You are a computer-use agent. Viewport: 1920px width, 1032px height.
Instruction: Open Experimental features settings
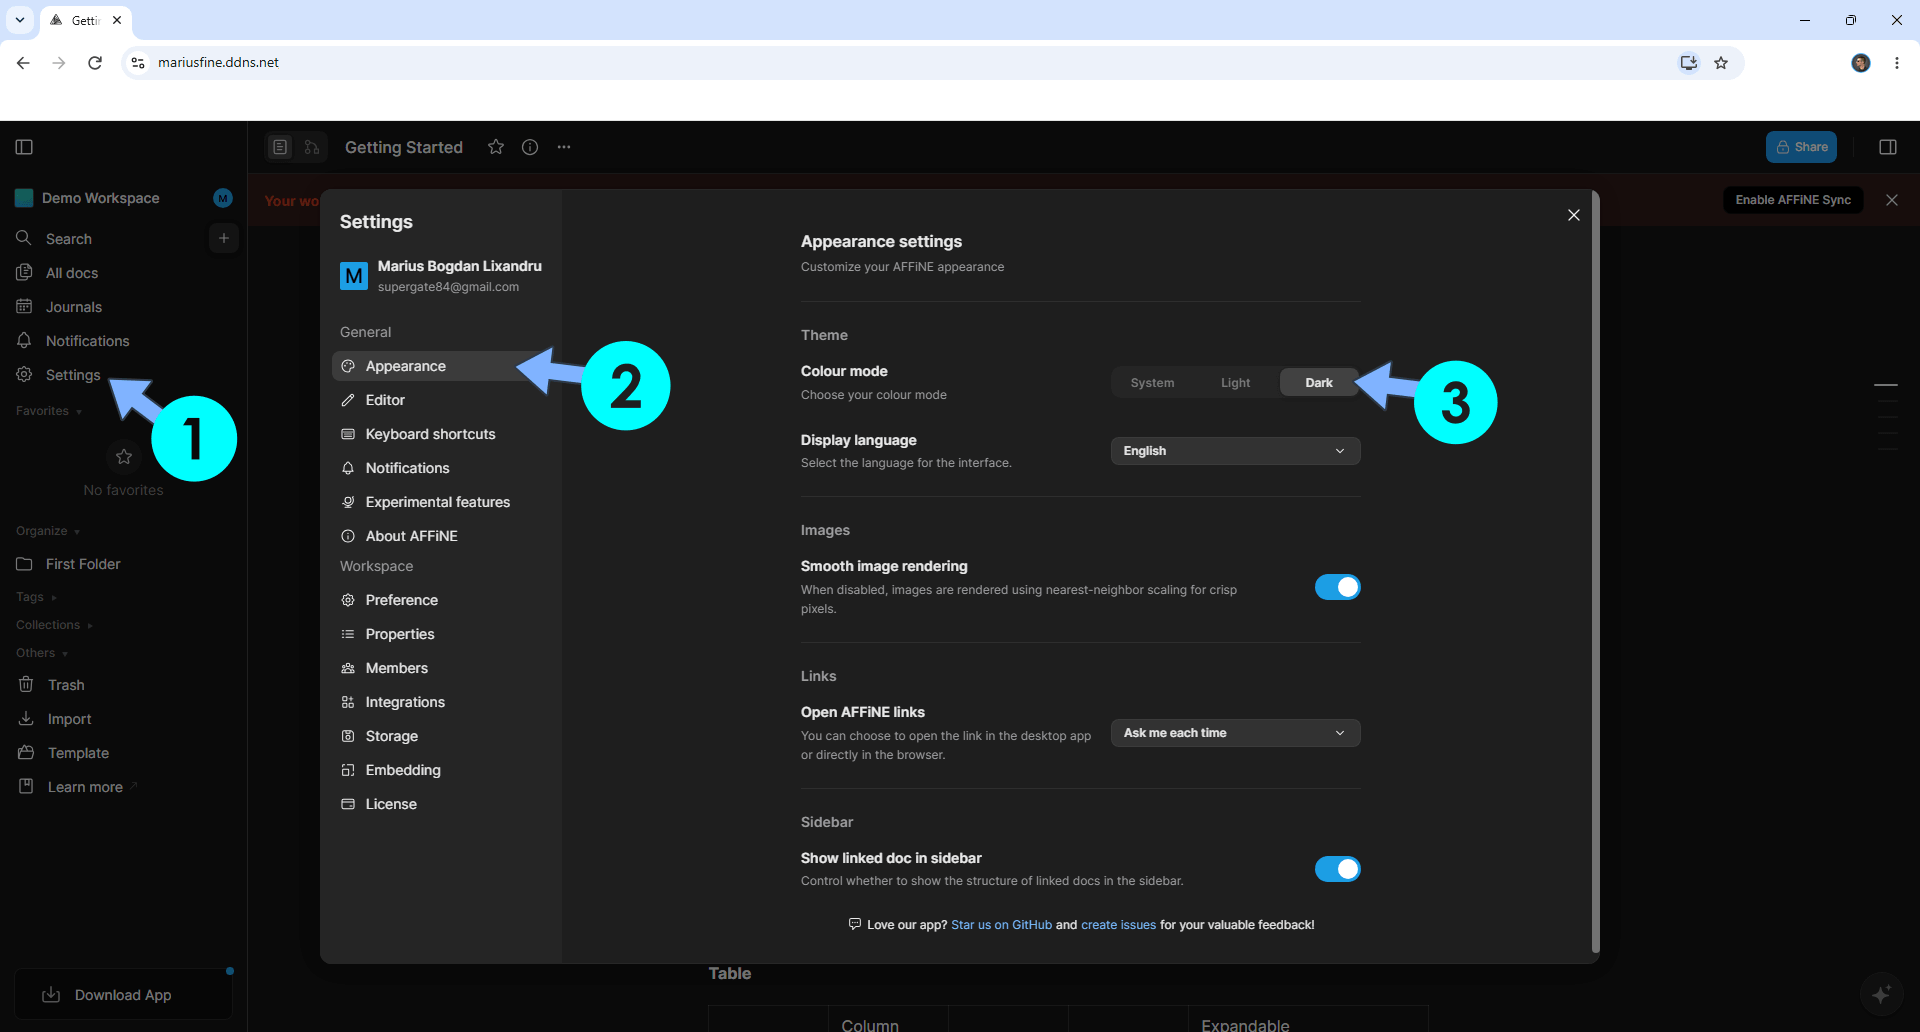(443, 502)
